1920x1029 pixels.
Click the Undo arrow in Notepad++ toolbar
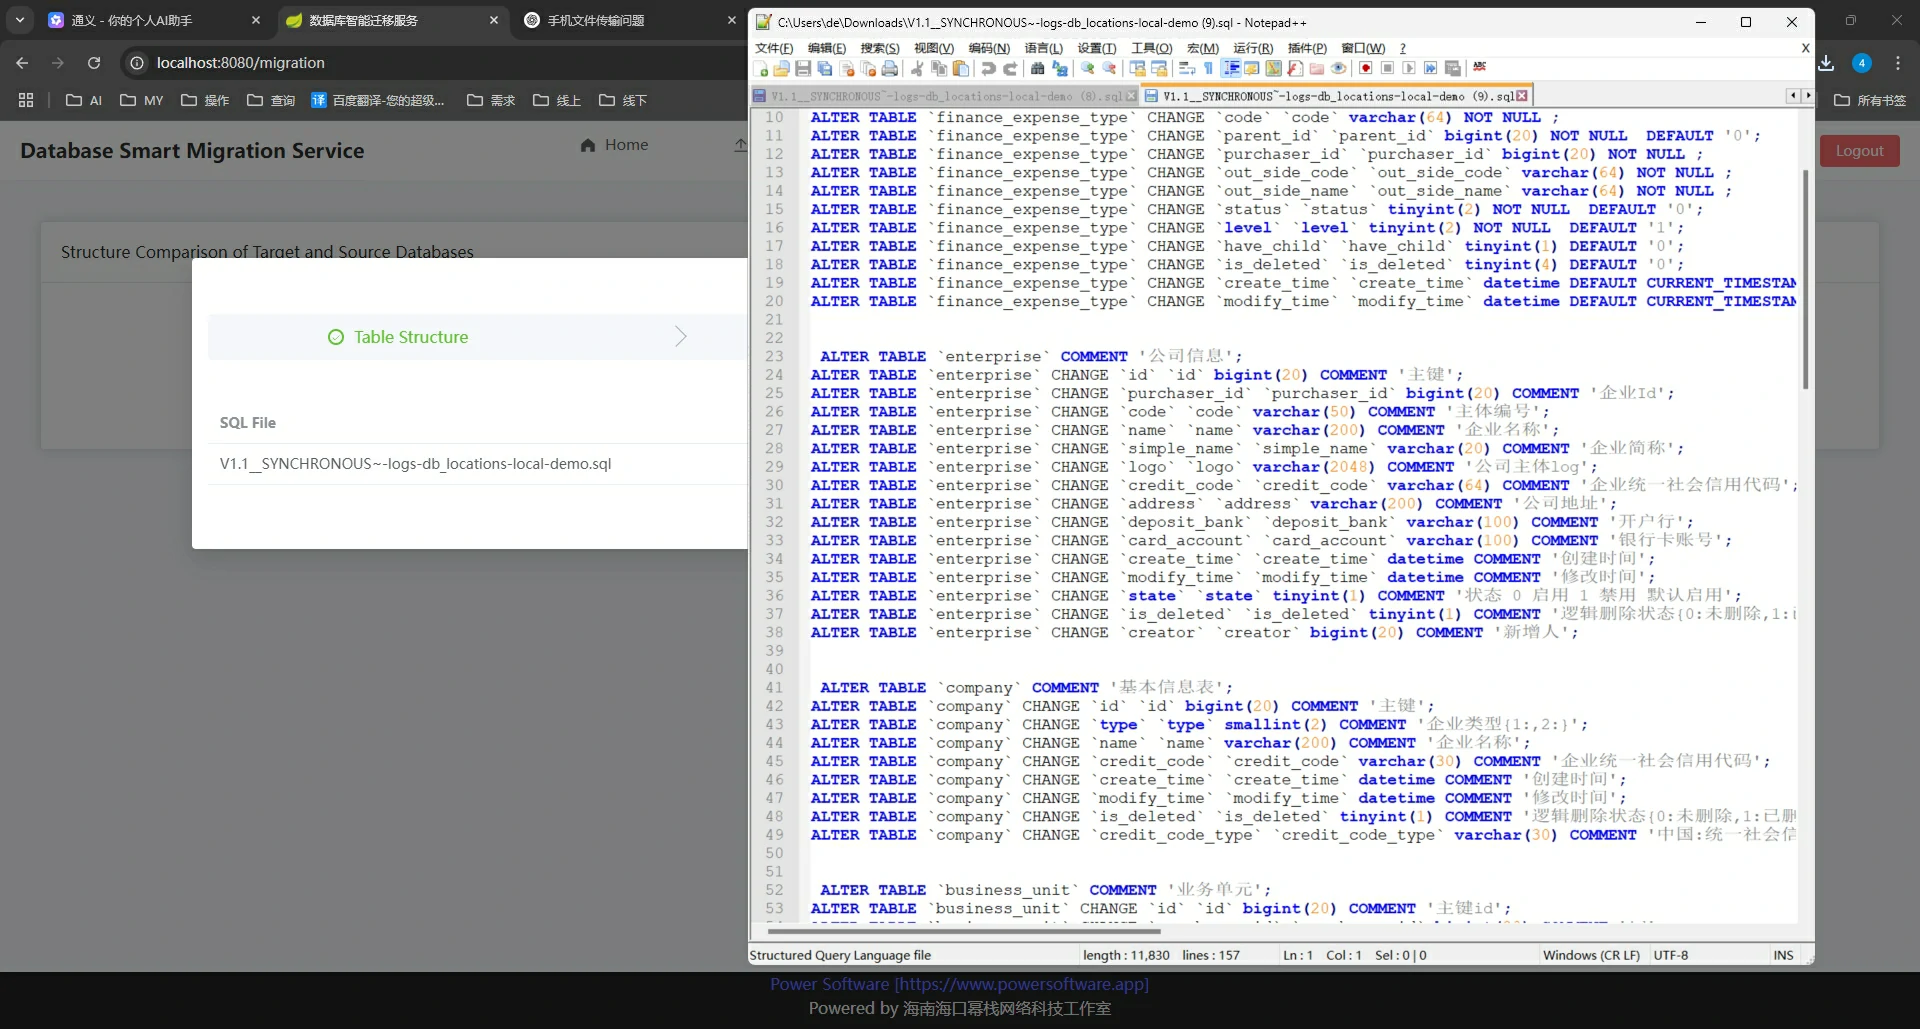pos(988,69)
